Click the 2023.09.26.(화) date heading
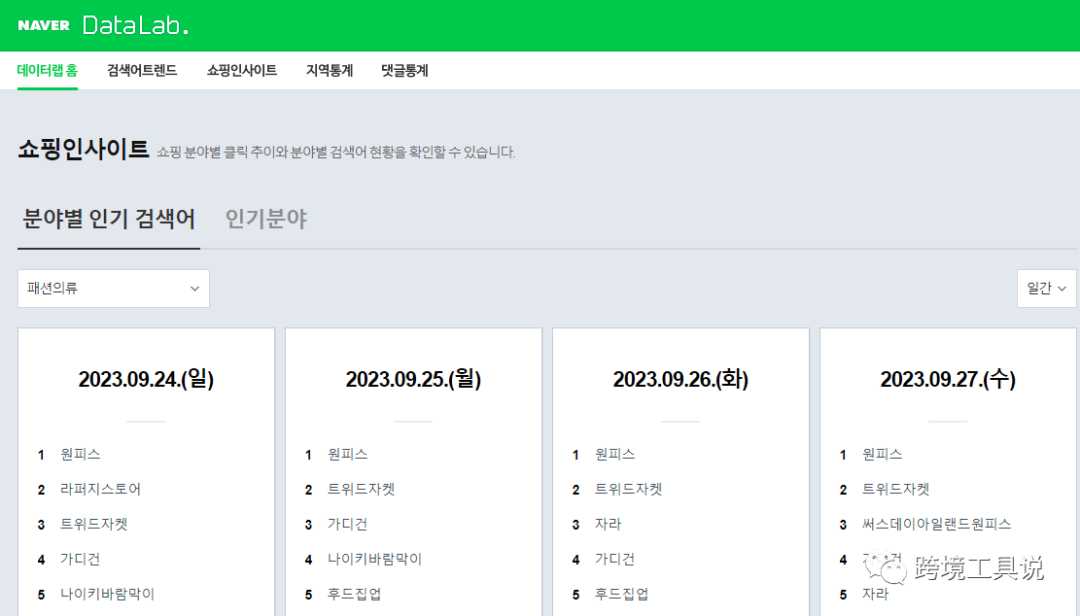 681,379
